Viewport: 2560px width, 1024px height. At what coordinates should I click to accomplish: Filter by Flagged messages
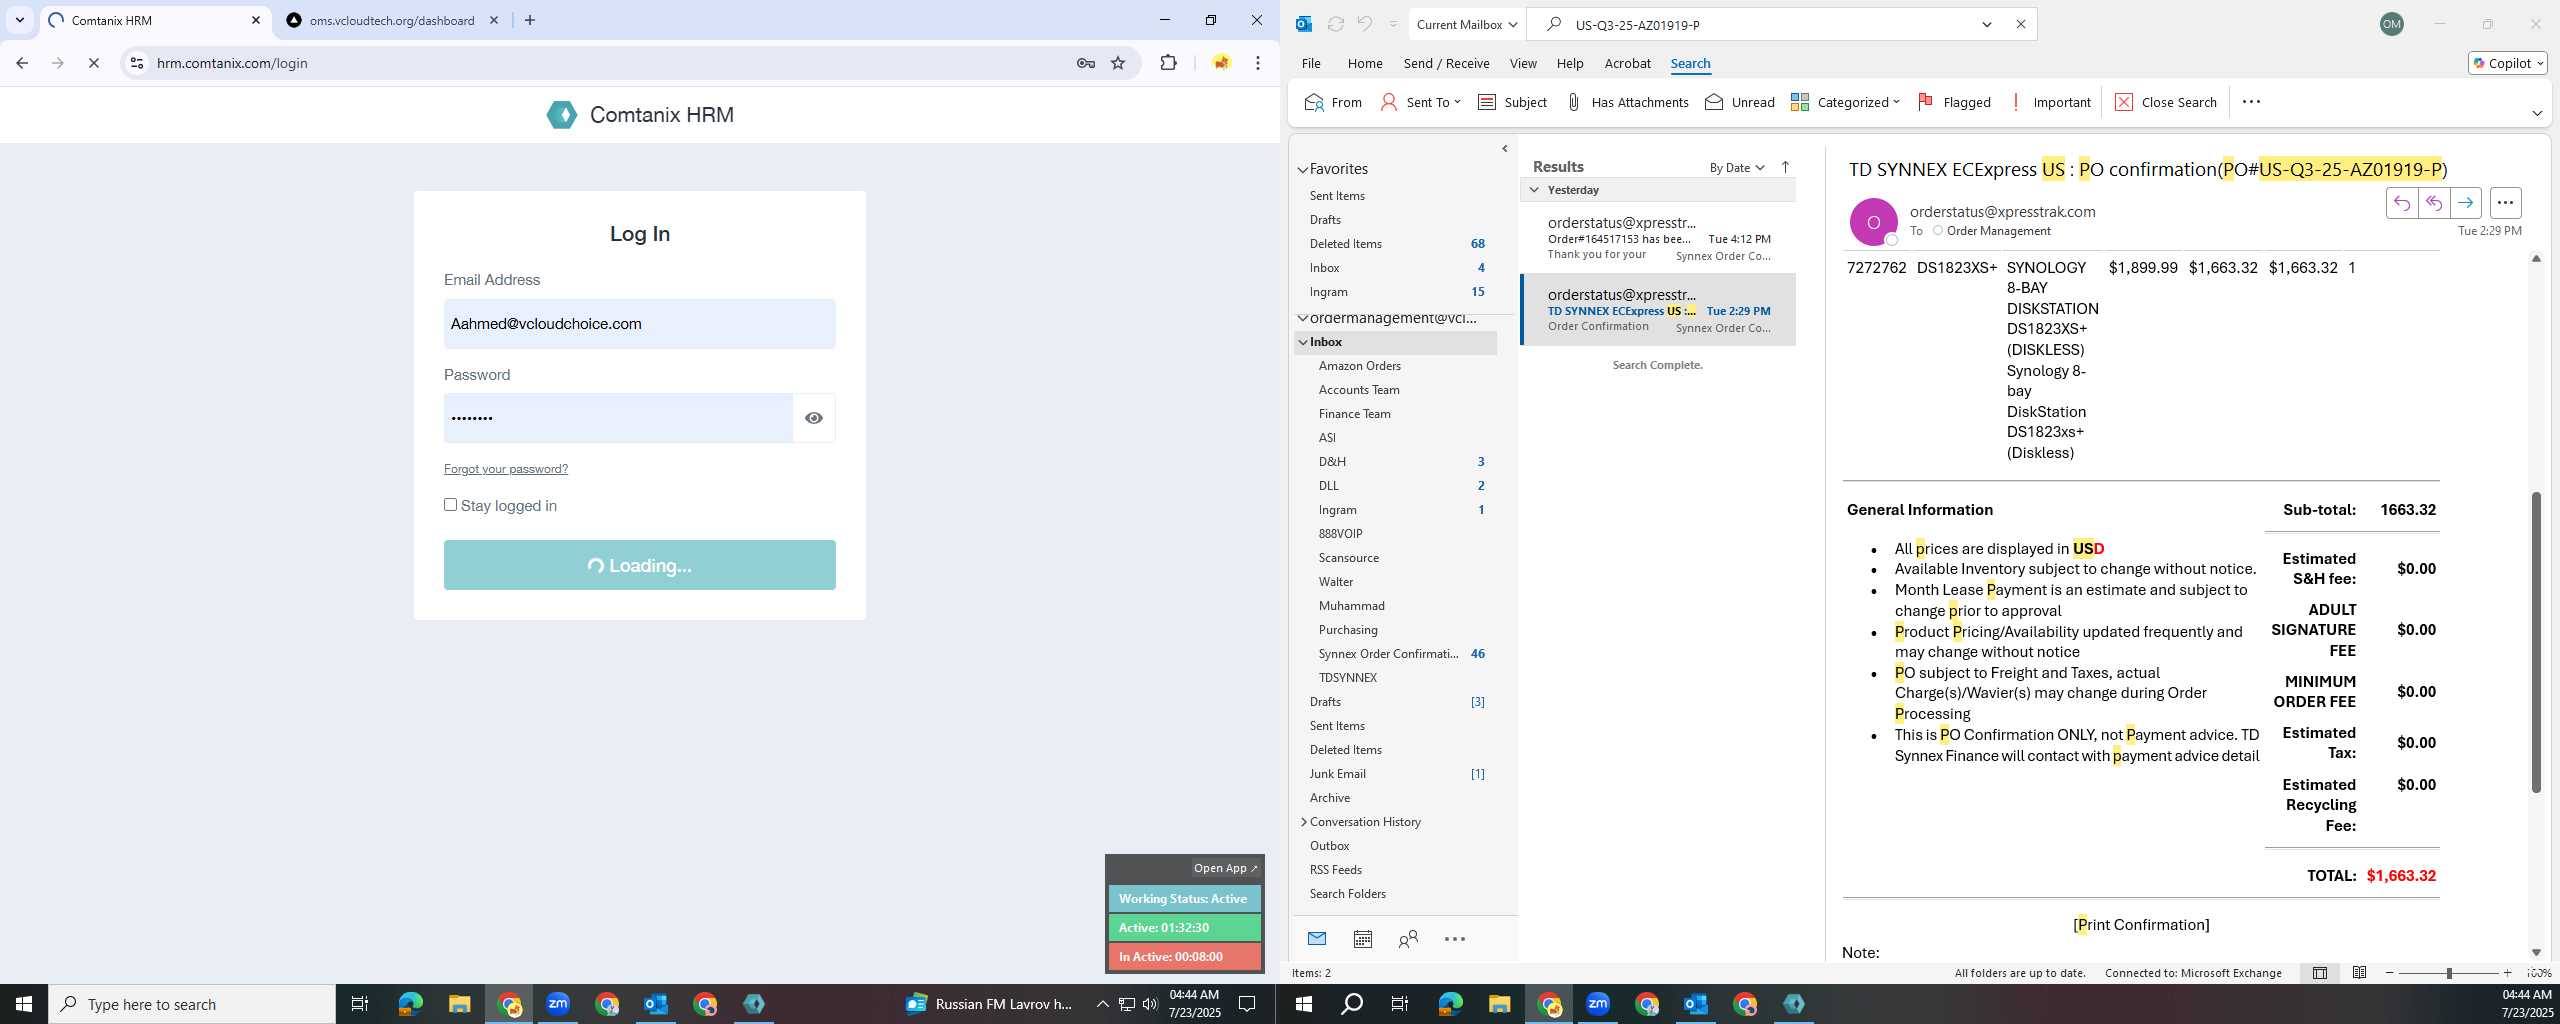(x=1954, y=102)
